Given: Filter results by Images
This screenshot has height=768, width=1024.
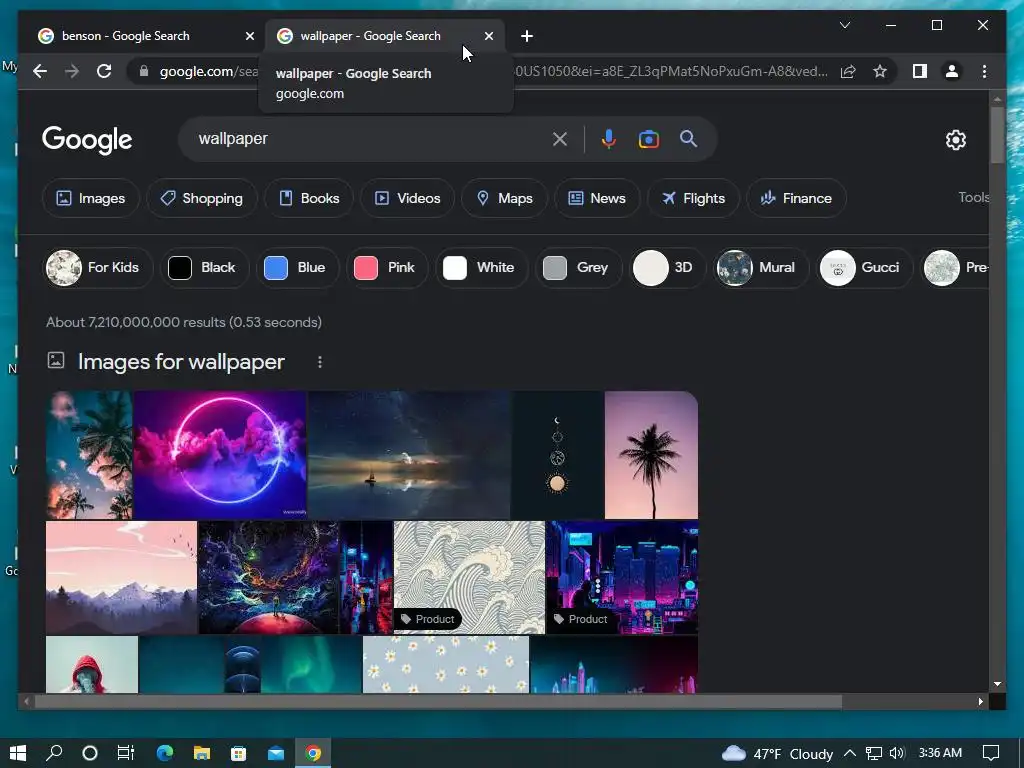Looking at the screenshot, I should click(x=91, y=199).
